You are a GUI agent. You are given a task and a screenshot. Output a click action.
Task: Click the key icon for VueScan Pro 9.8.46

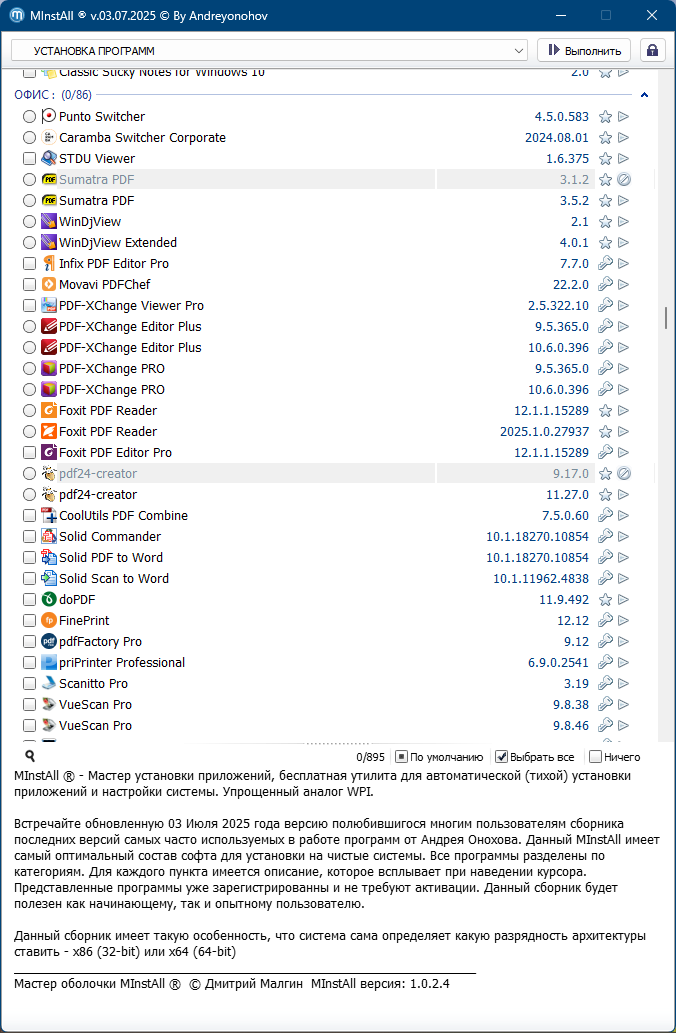pos(605,725)
